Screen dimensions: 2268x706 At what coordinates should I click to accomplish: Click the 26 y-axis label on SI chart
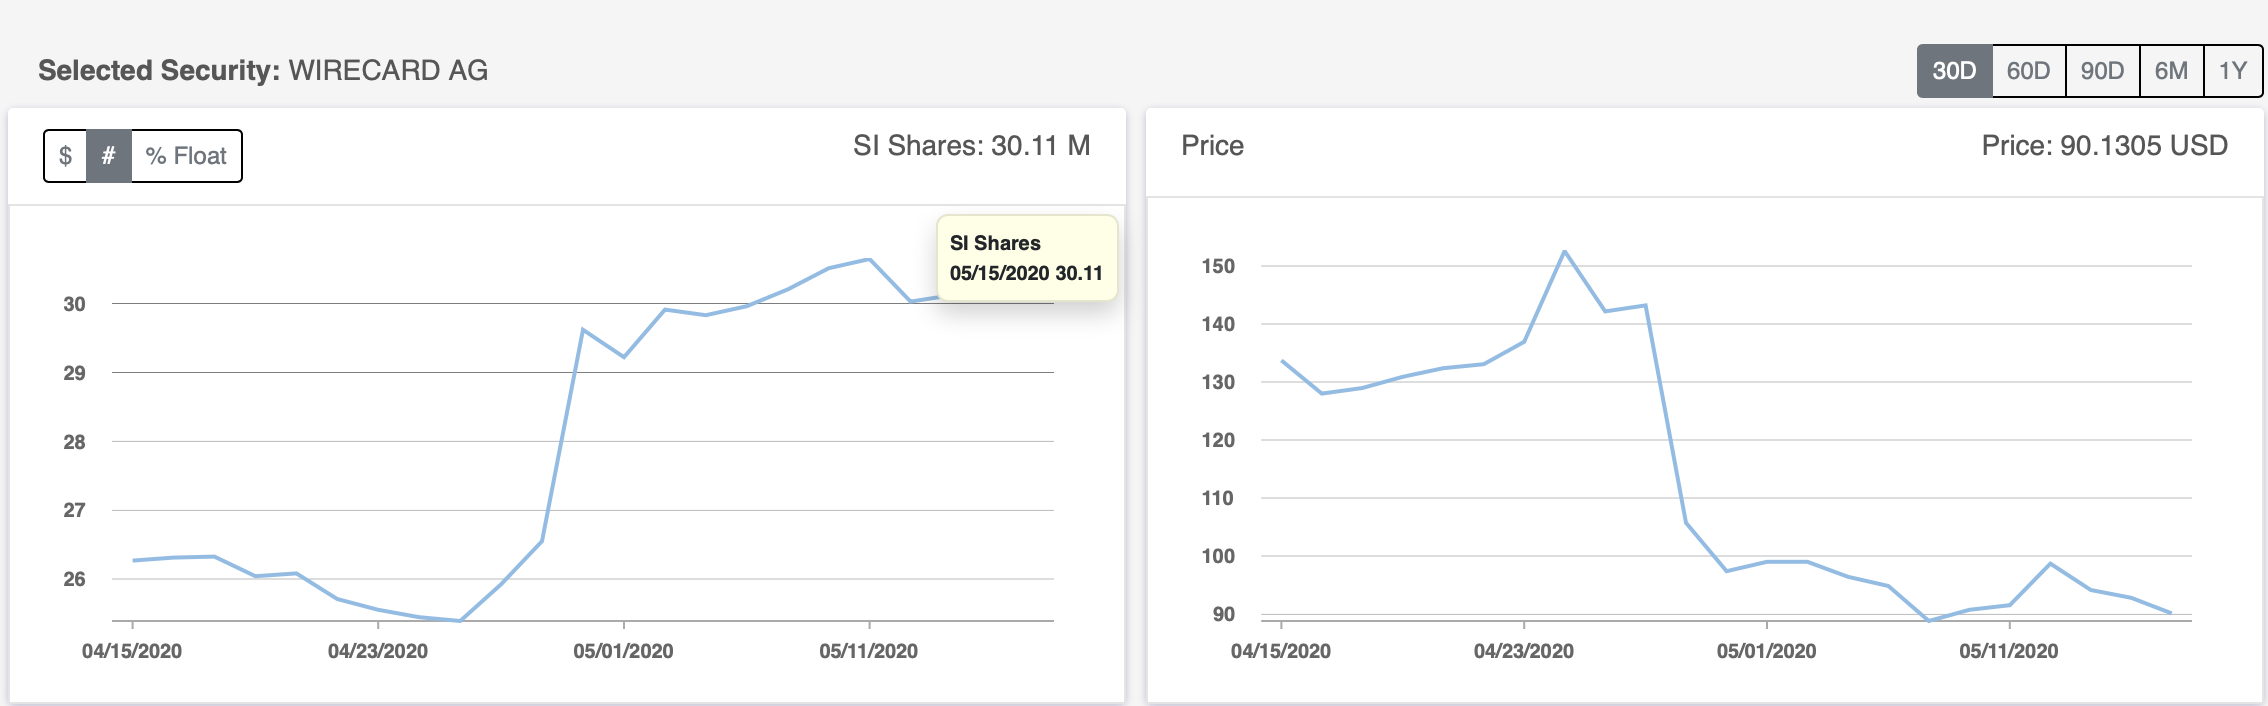point(74,579)
